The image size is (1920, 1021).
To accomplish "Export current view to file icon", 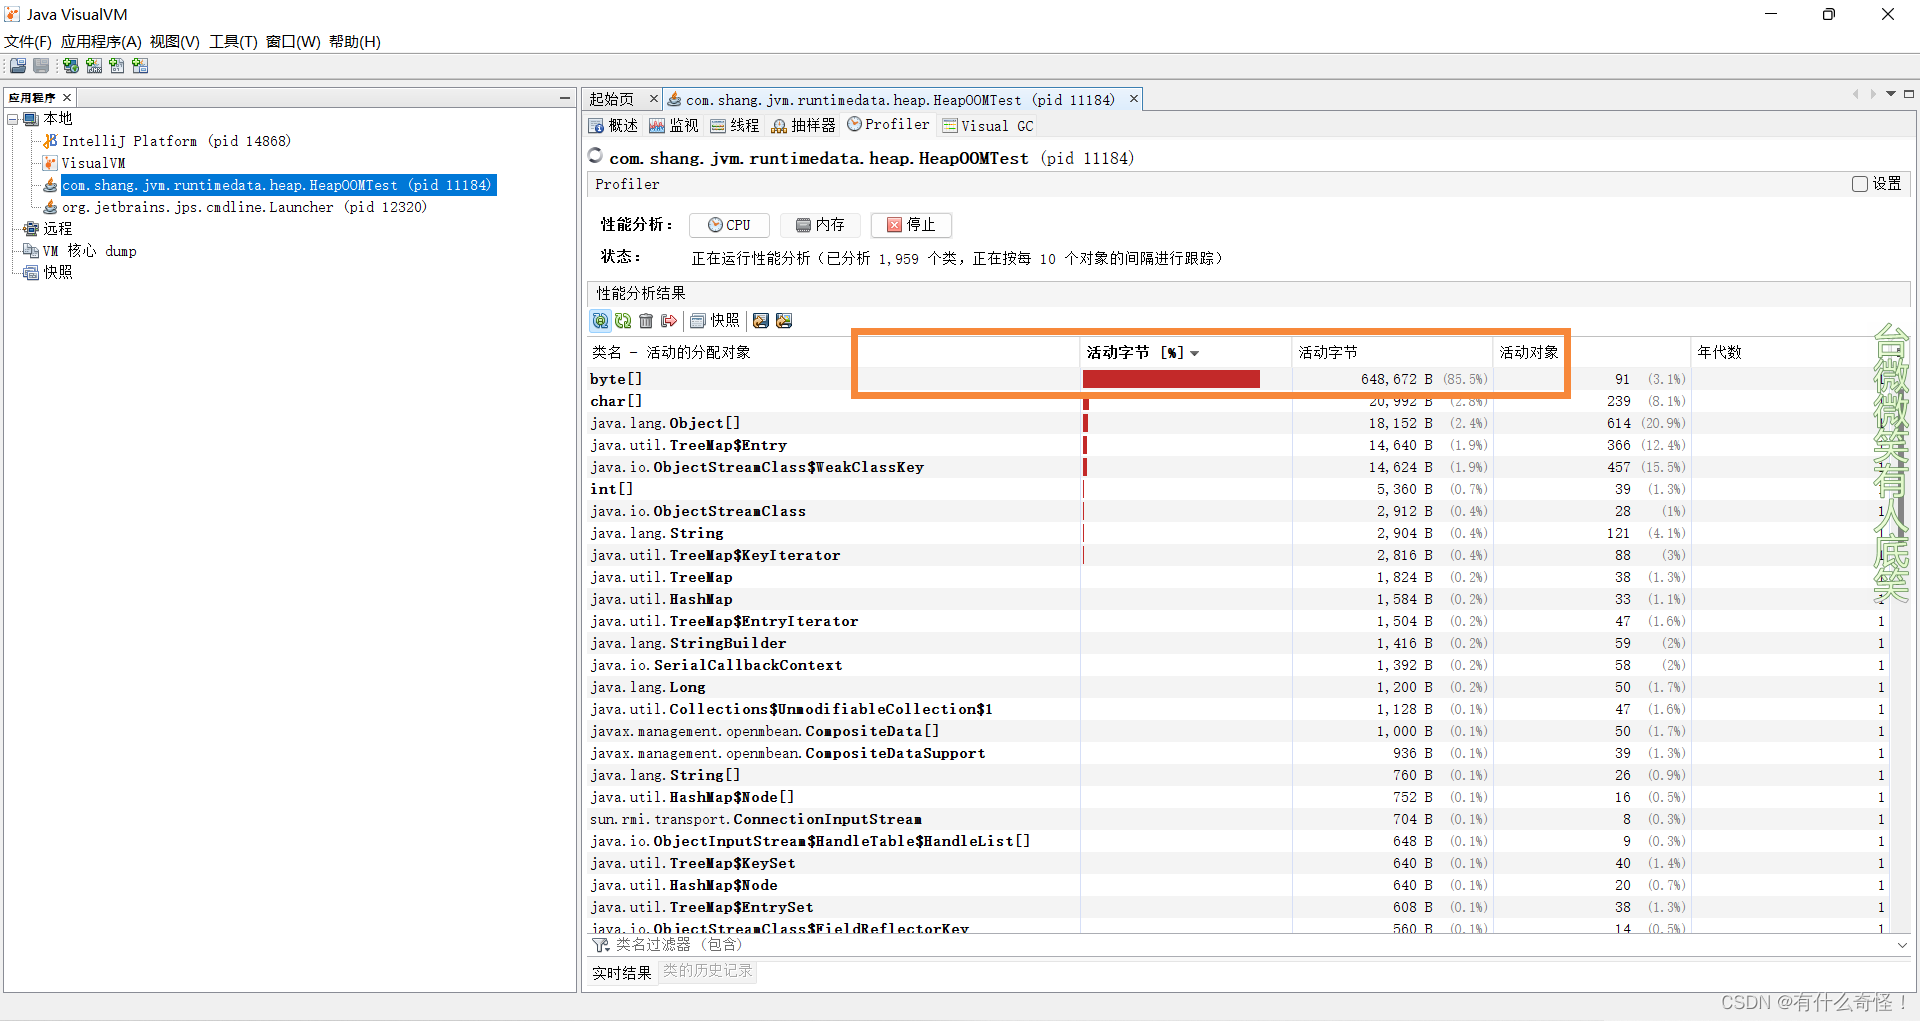I will [x=761, y=321].
